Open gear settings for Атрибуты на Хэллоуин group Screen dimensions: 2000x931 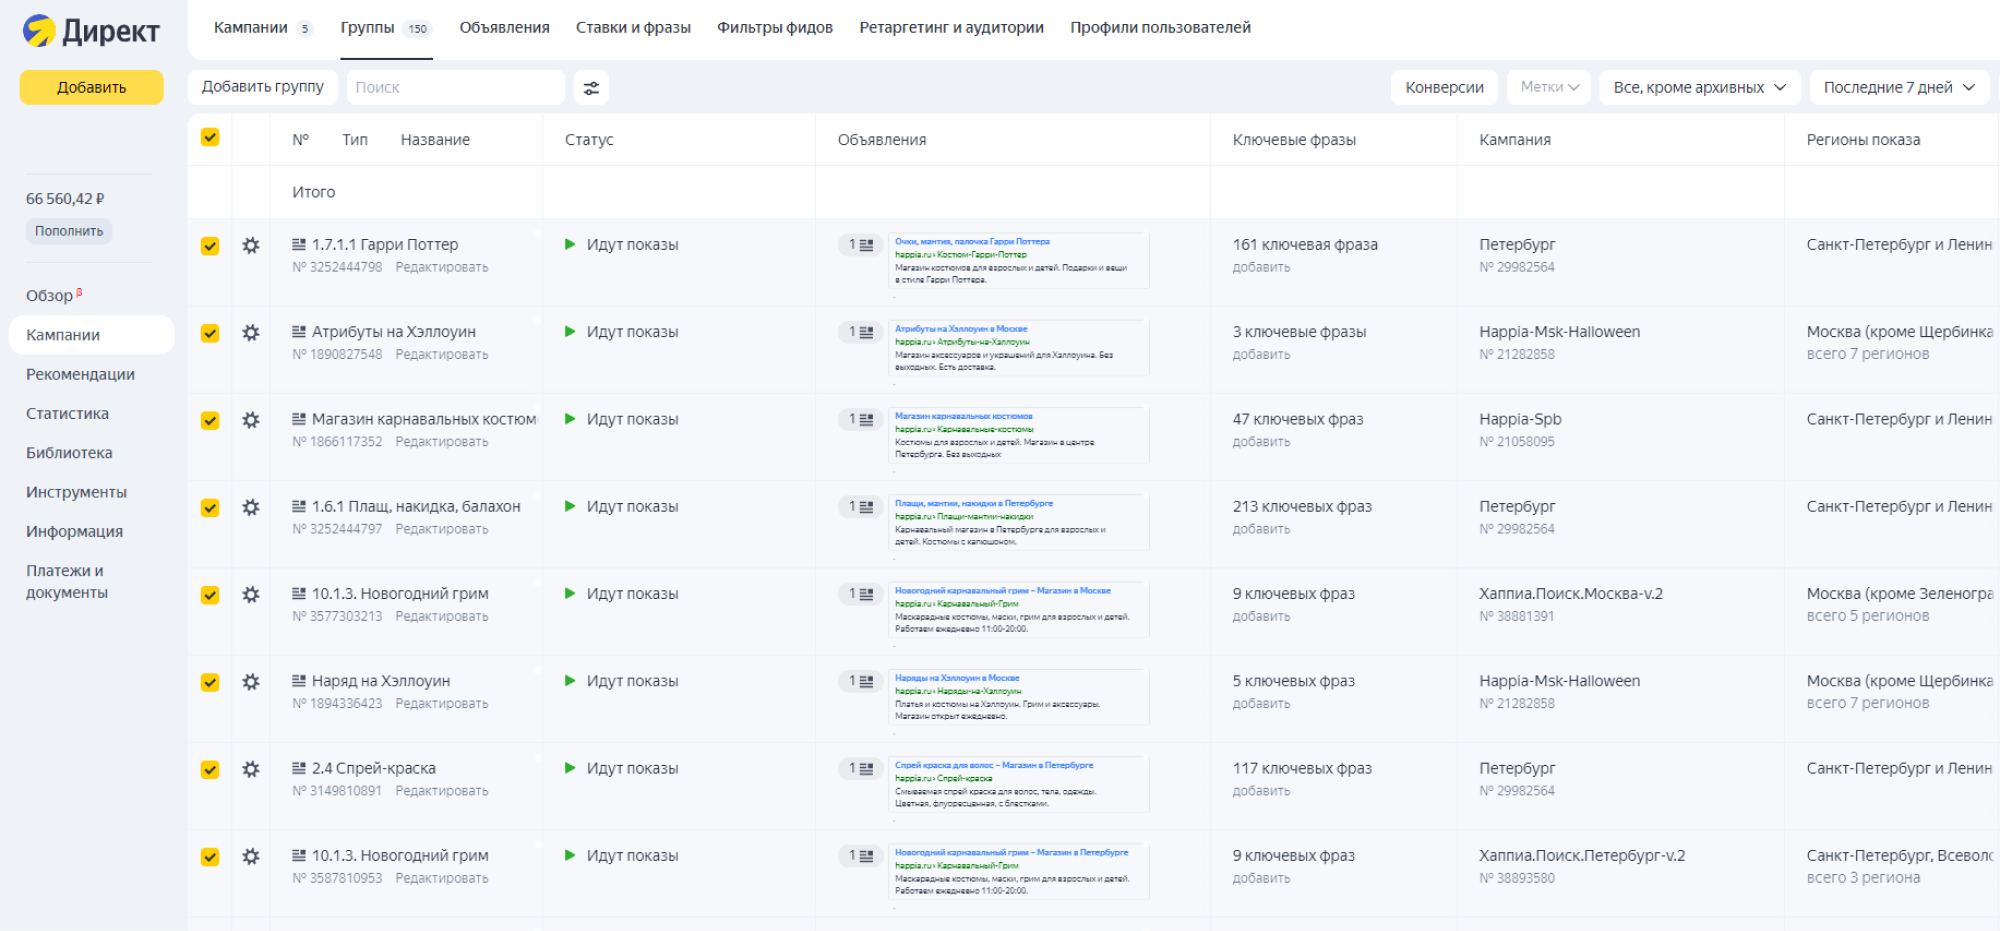coord(251,332)
